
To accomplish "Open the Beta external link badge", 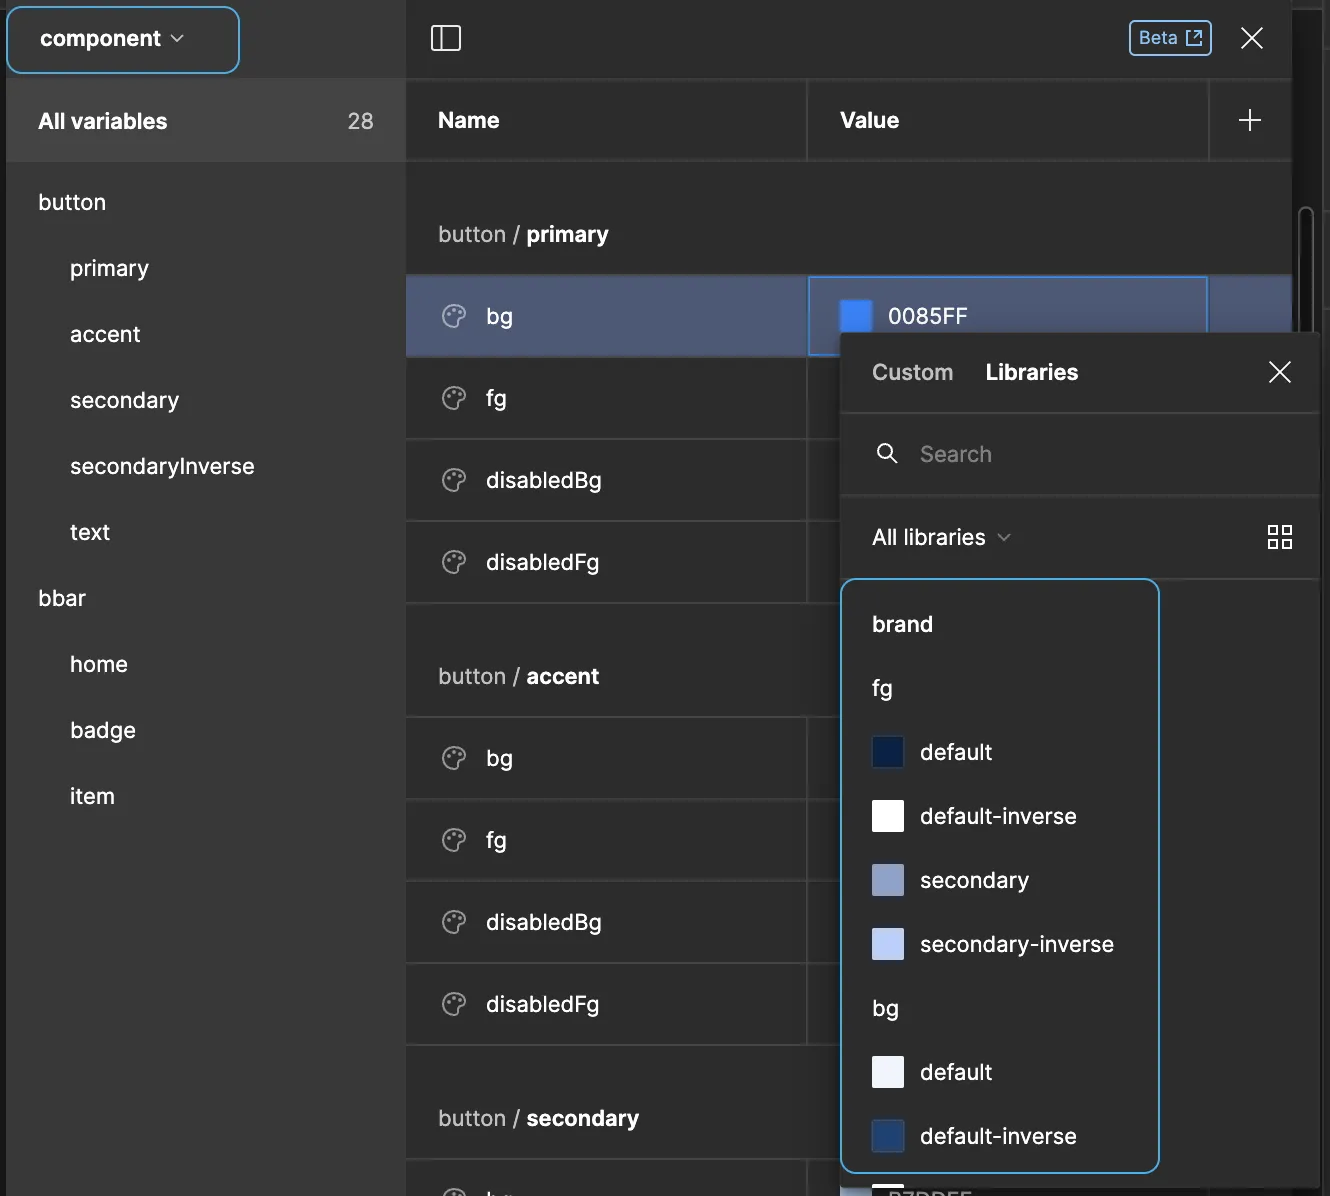I will [1169, 38].
